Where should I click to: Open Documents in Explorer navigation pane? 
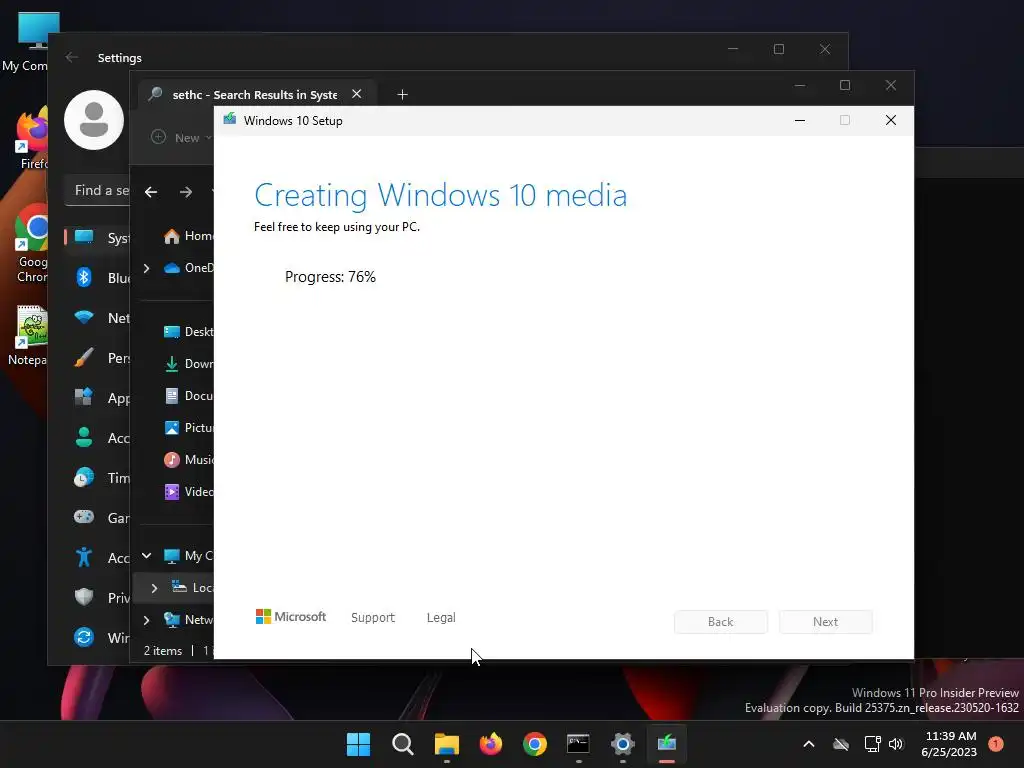(187, 396)
